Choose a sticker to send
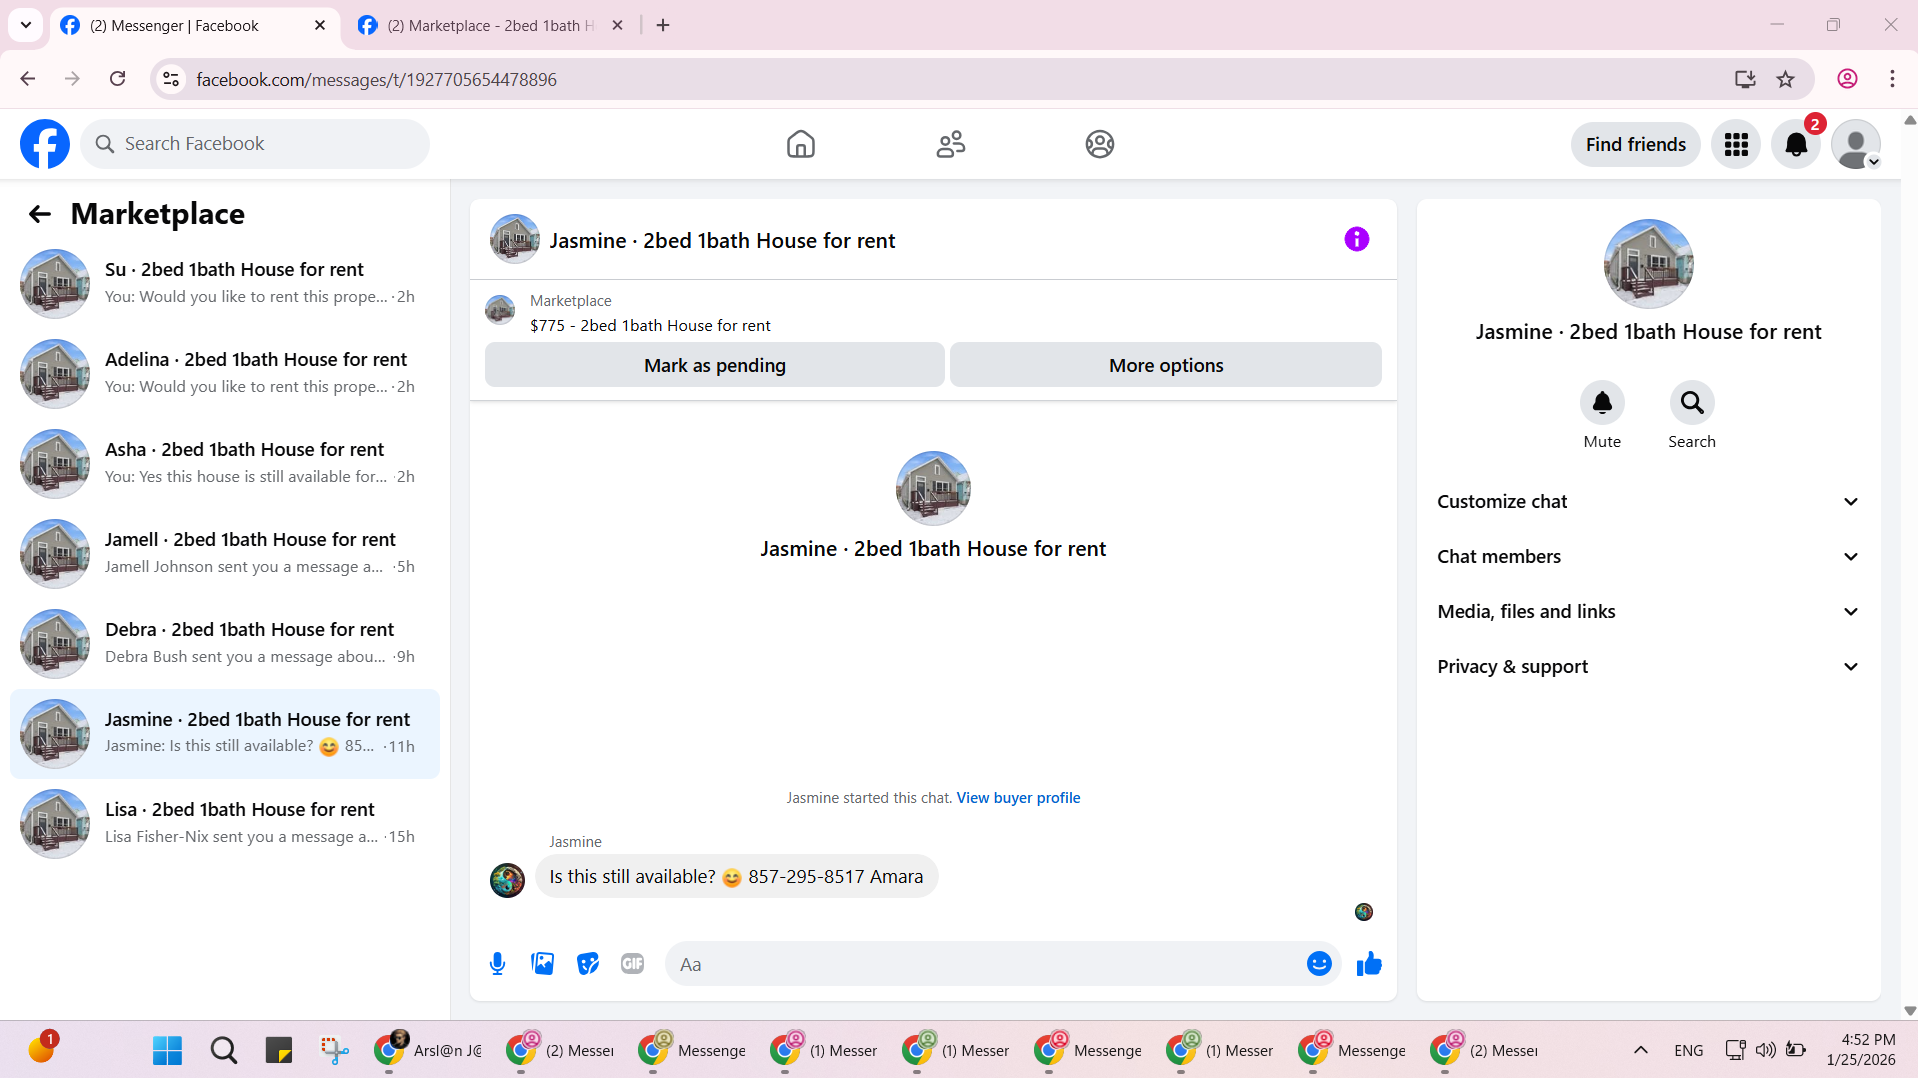The image size is (1918, 1078). [x=588, y=964]
